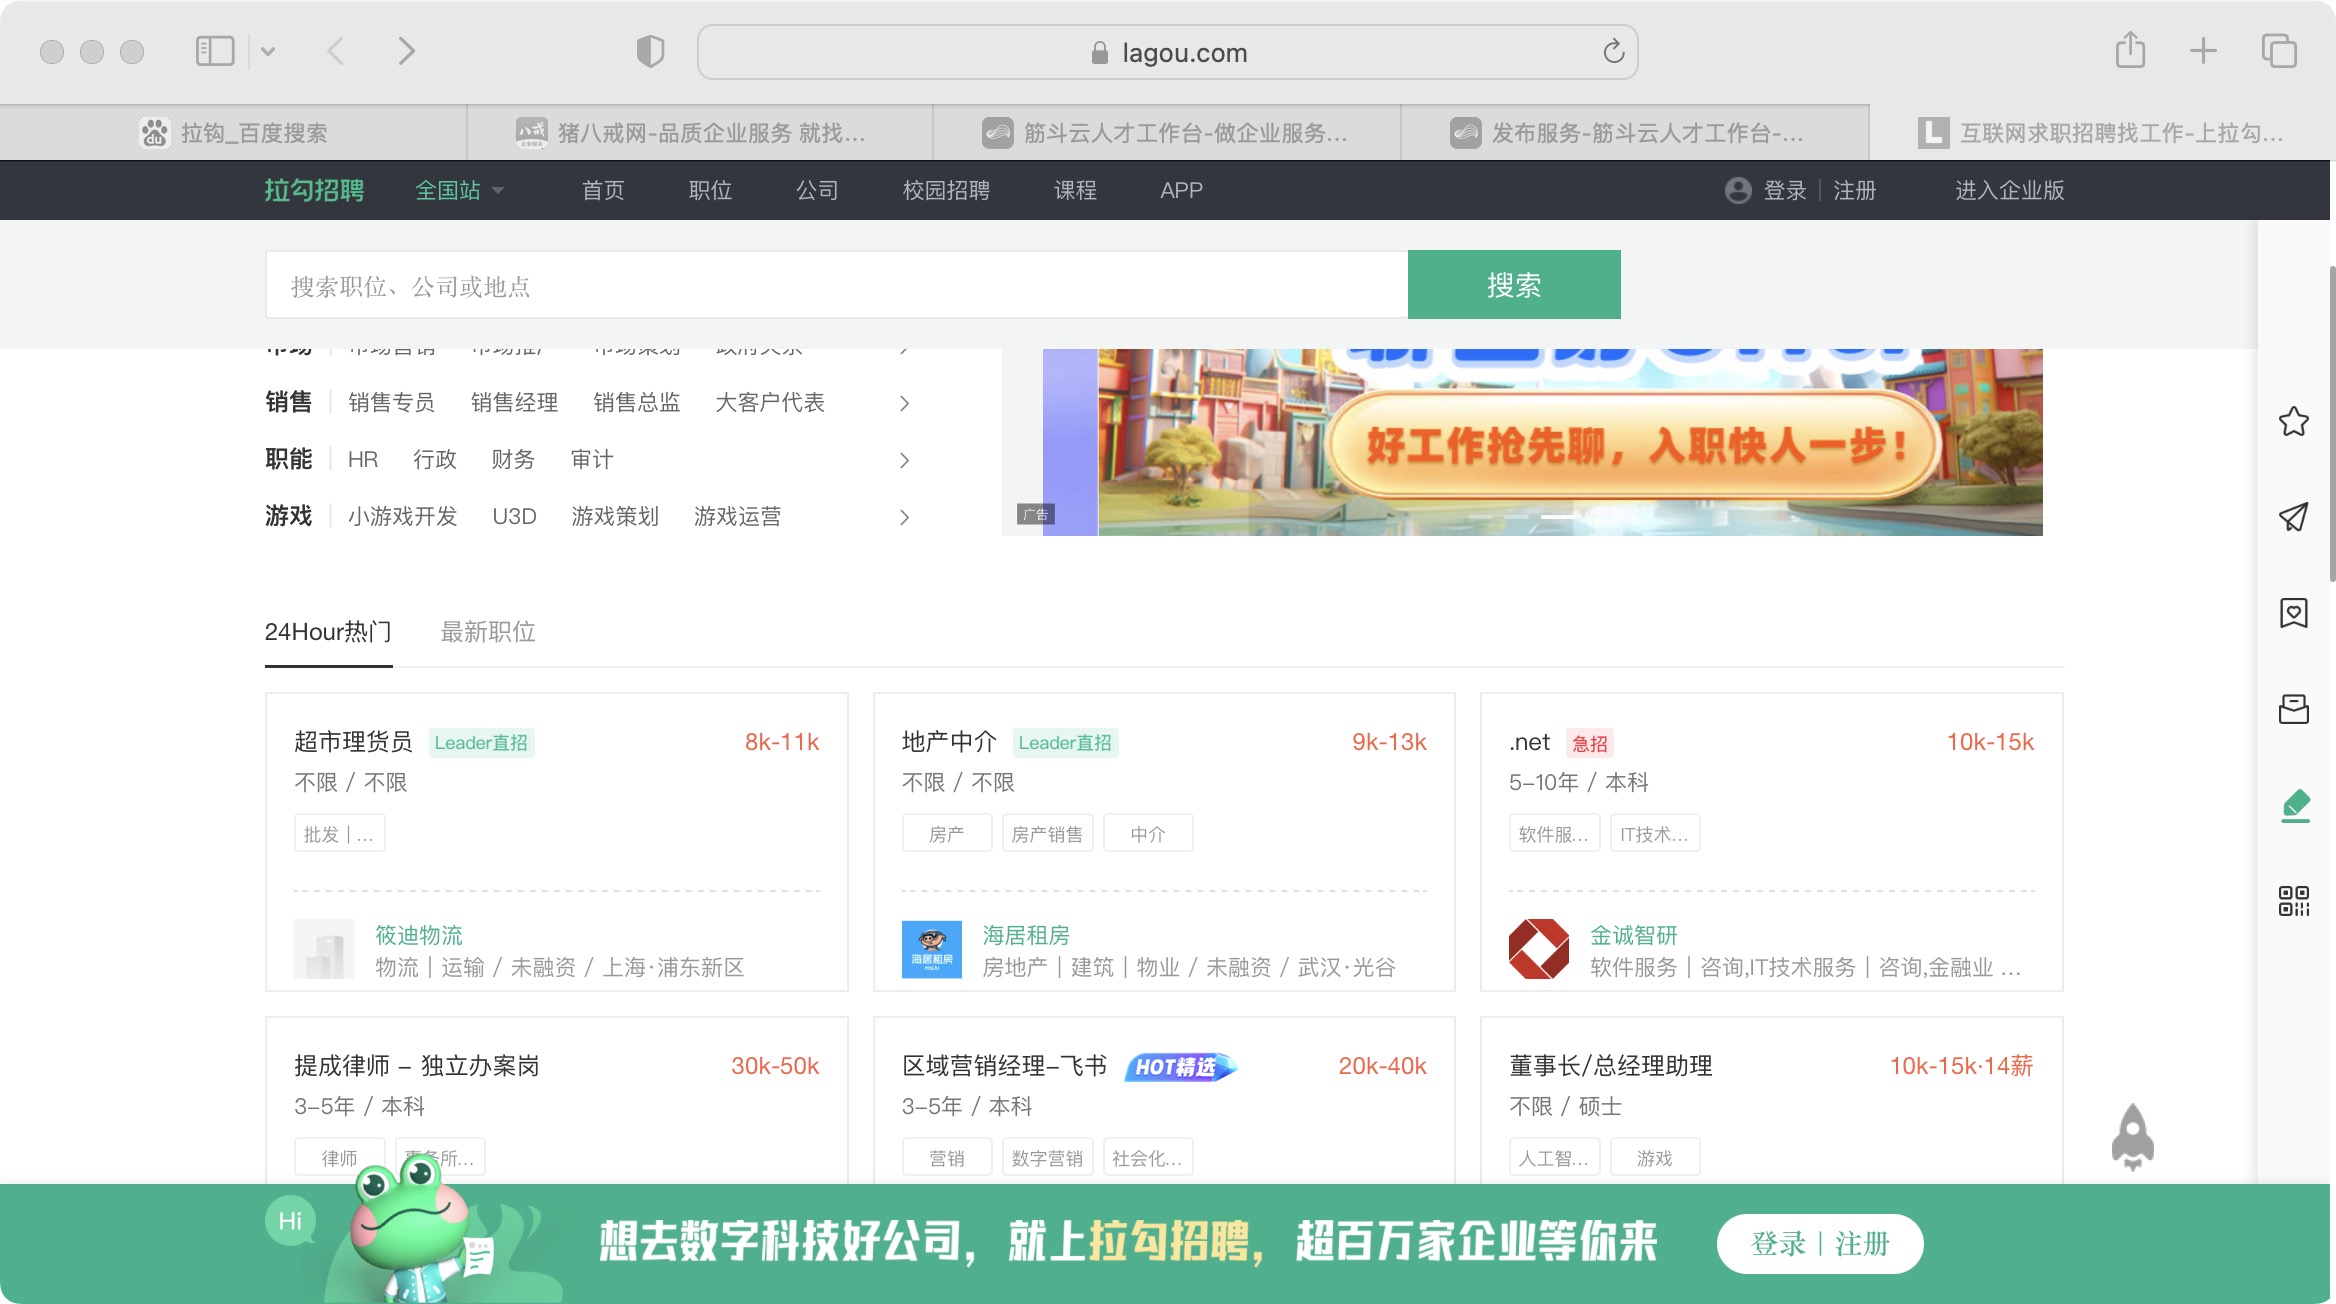
Task: Click user avatar icon next to 登录
Action: tap(1738, 190)
